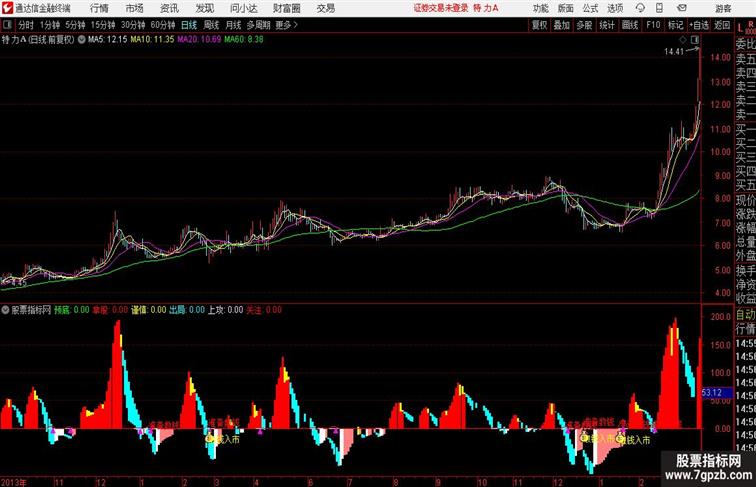
Task: Click the +自选 add to watchlist button
Action: coord(699,25)
